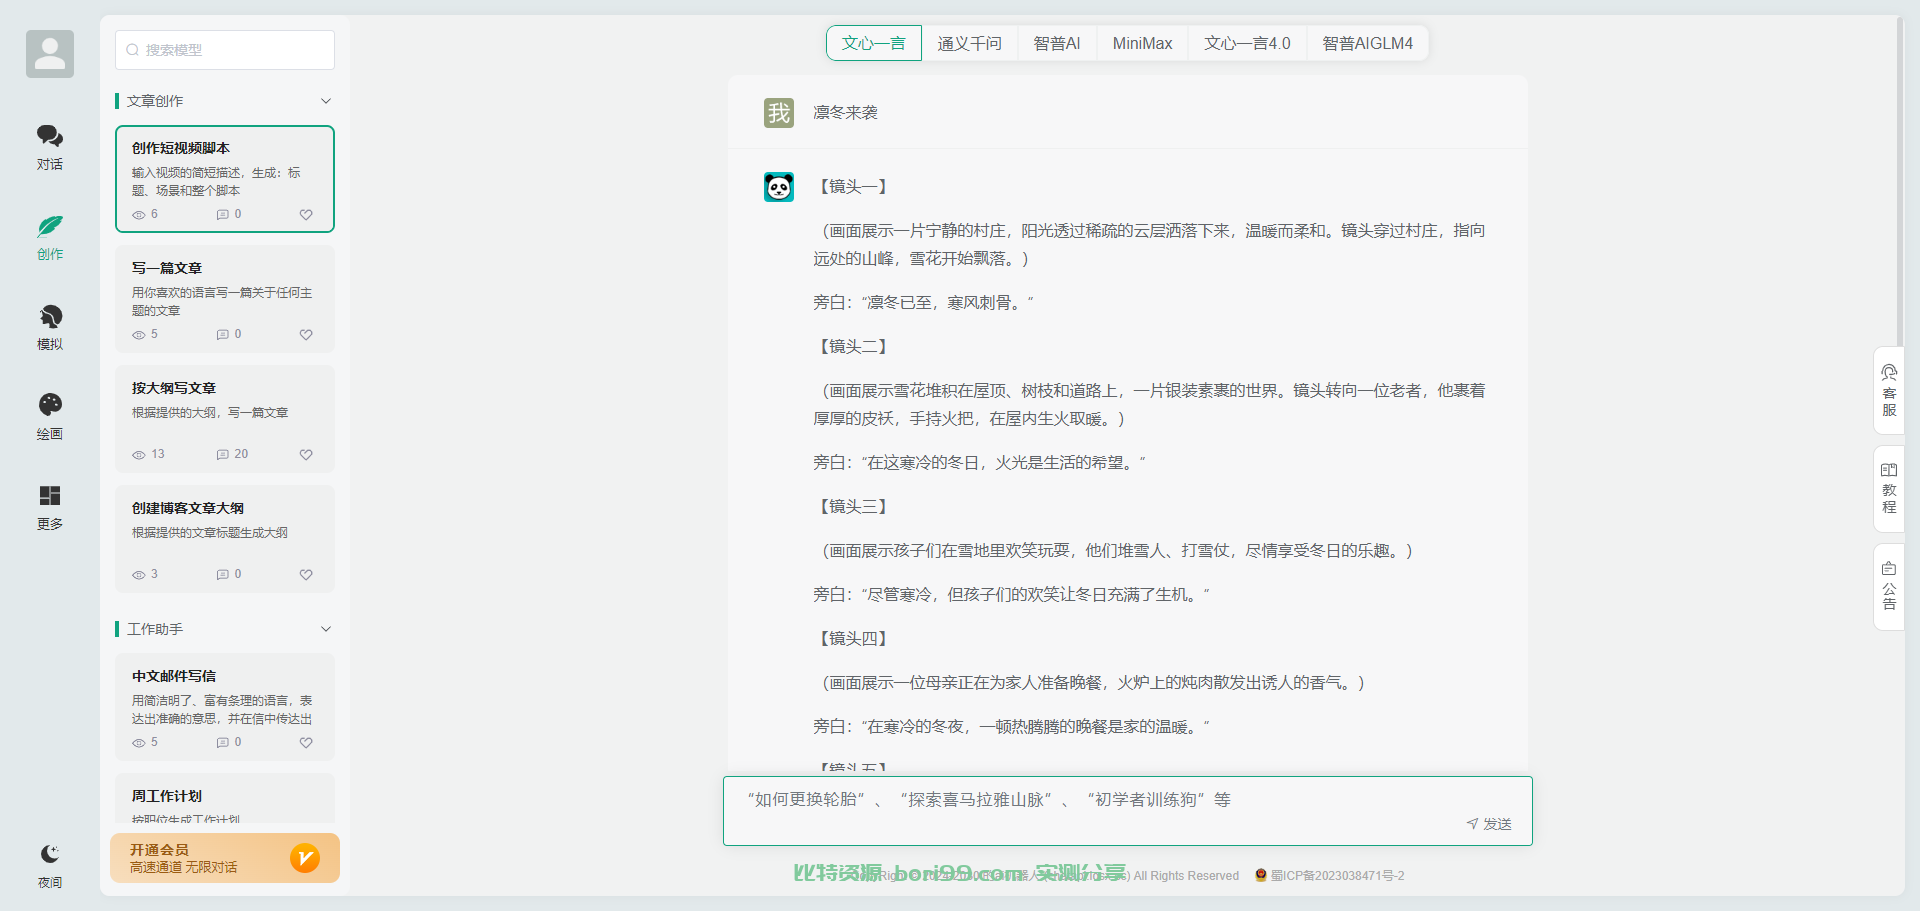Open the 公告 announcement panel

click(1889, 586)
